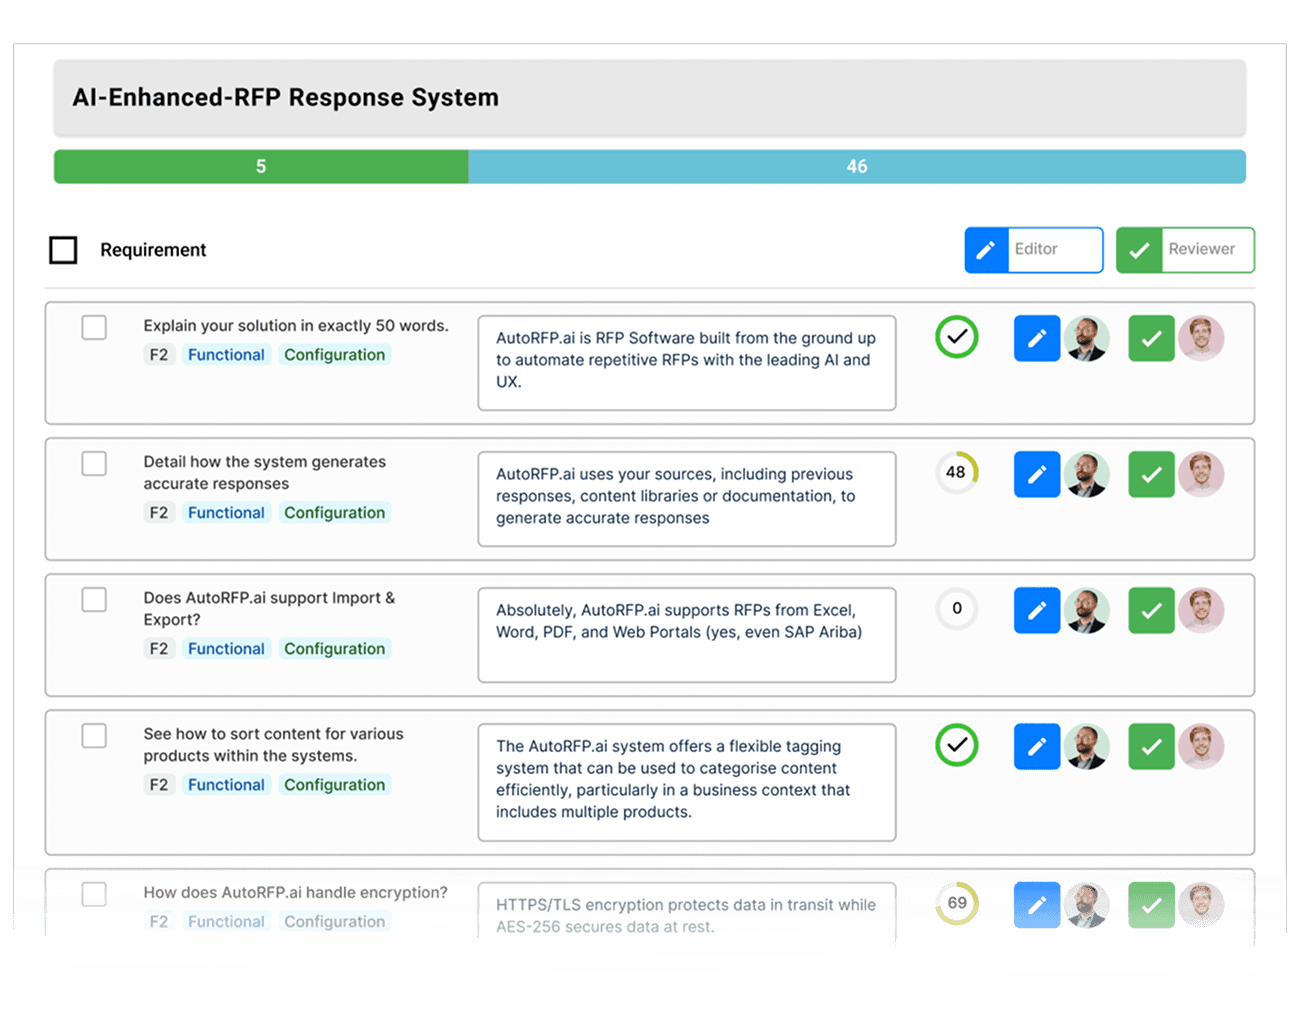The image size is (1300, 1028).
Task: Open reviewer avatar on '50 words' row
Action: [1201, 338]
